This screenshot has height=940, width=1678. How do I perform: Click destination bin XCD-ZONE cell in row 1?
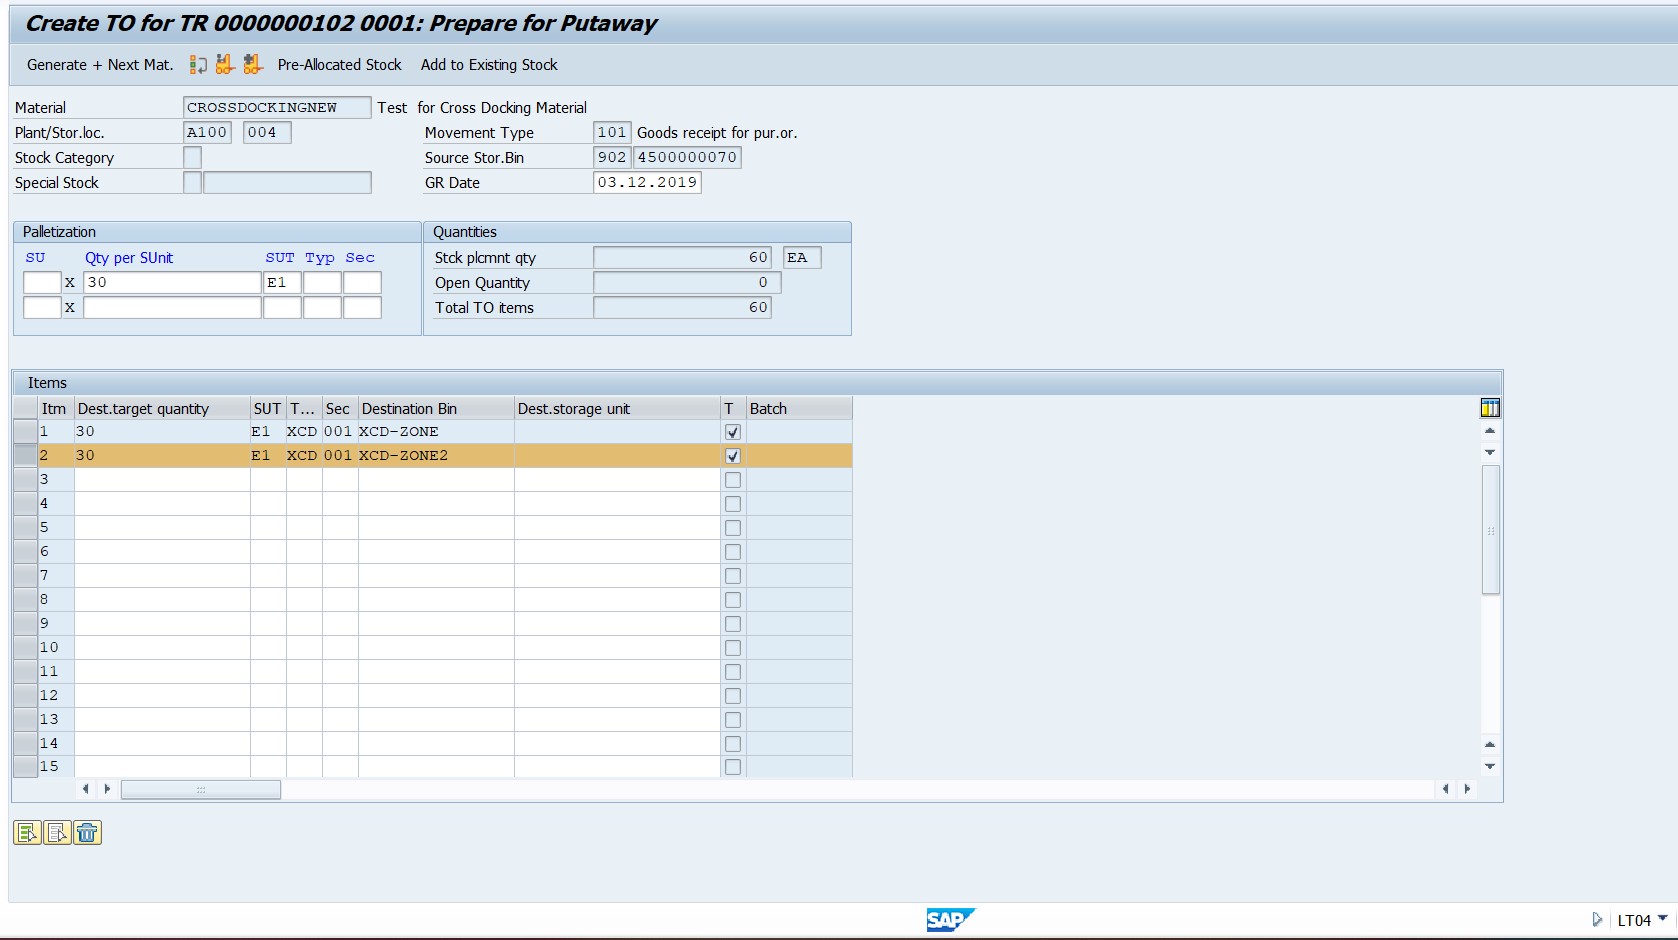436,432
